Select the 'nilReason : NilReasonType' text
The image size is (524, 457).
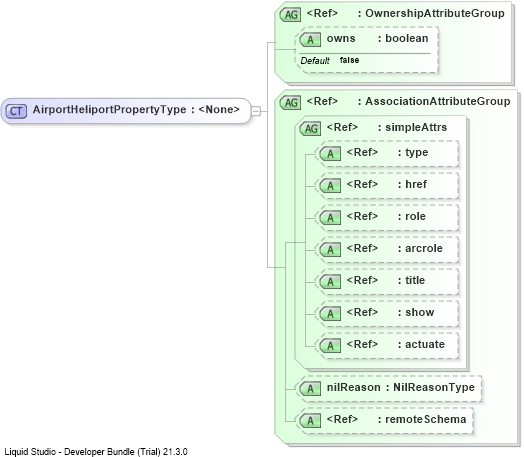pyautogui.click(x=401, y=388)
